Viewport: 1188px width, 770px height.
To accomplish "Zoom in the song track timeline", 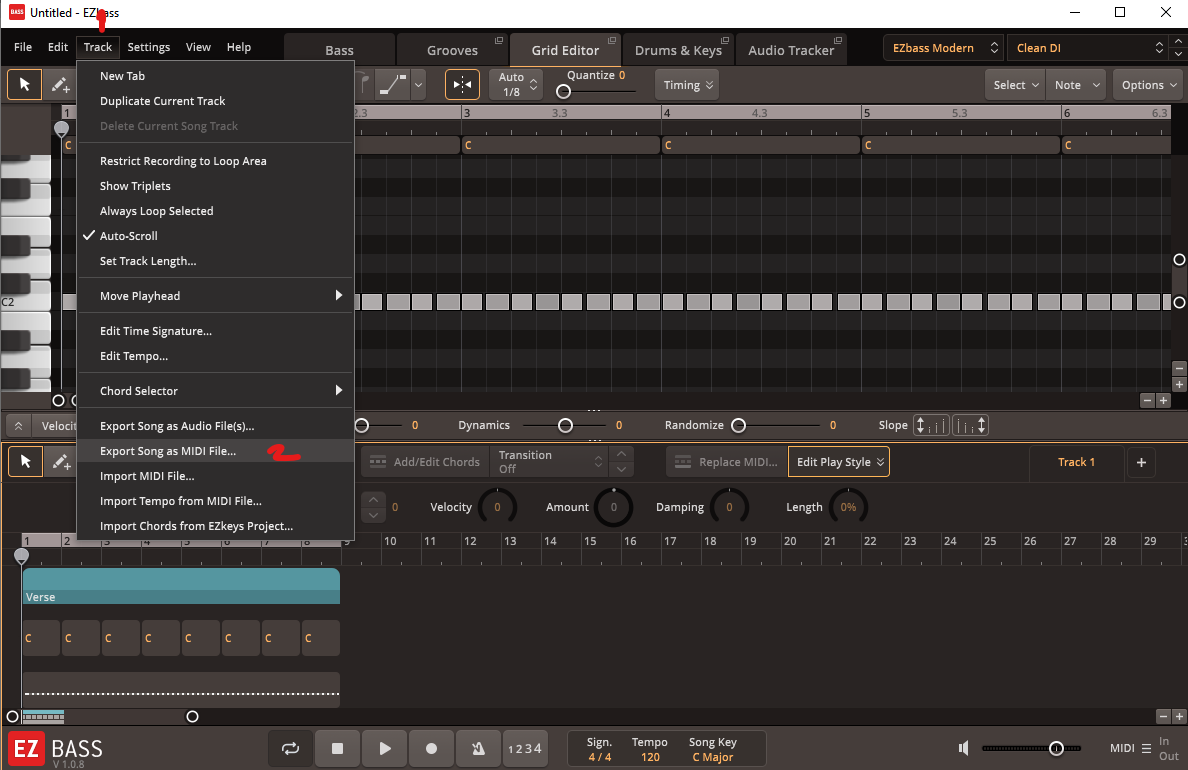I will pos(1179,716).
